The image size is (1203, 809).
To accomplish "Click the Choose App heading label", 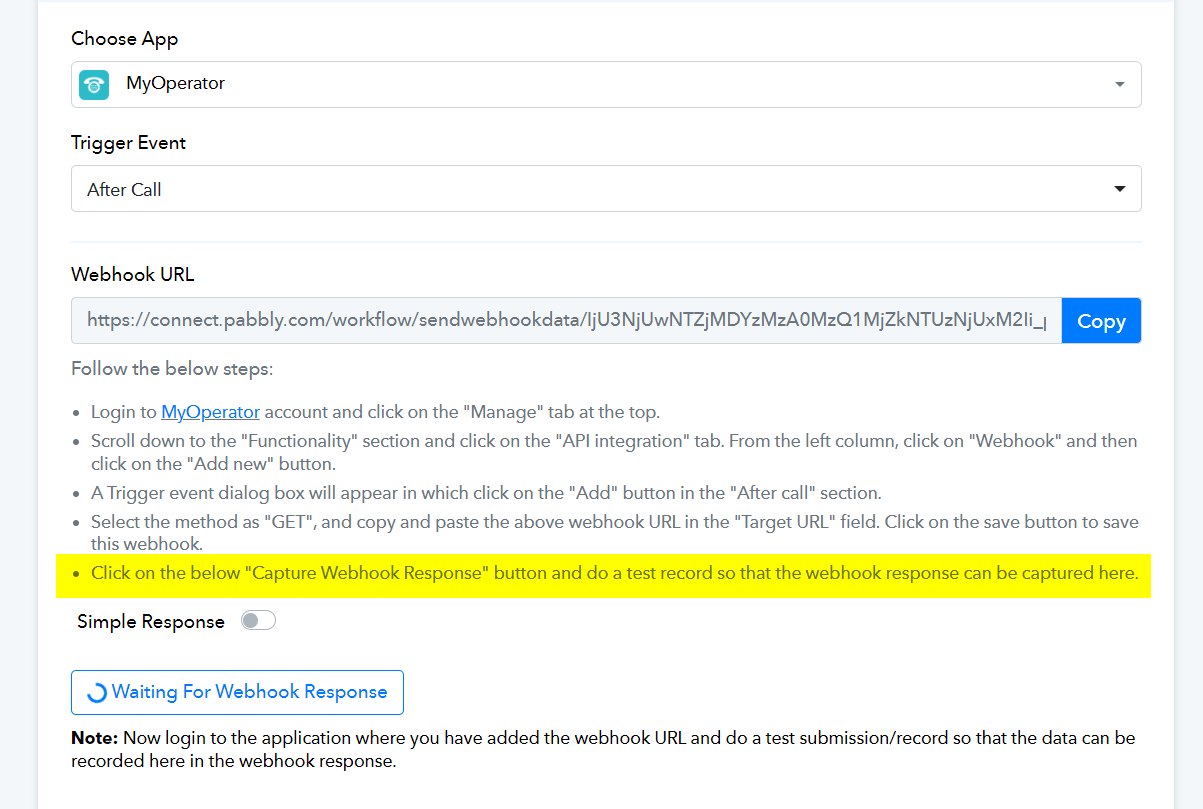I will (124, 39).
